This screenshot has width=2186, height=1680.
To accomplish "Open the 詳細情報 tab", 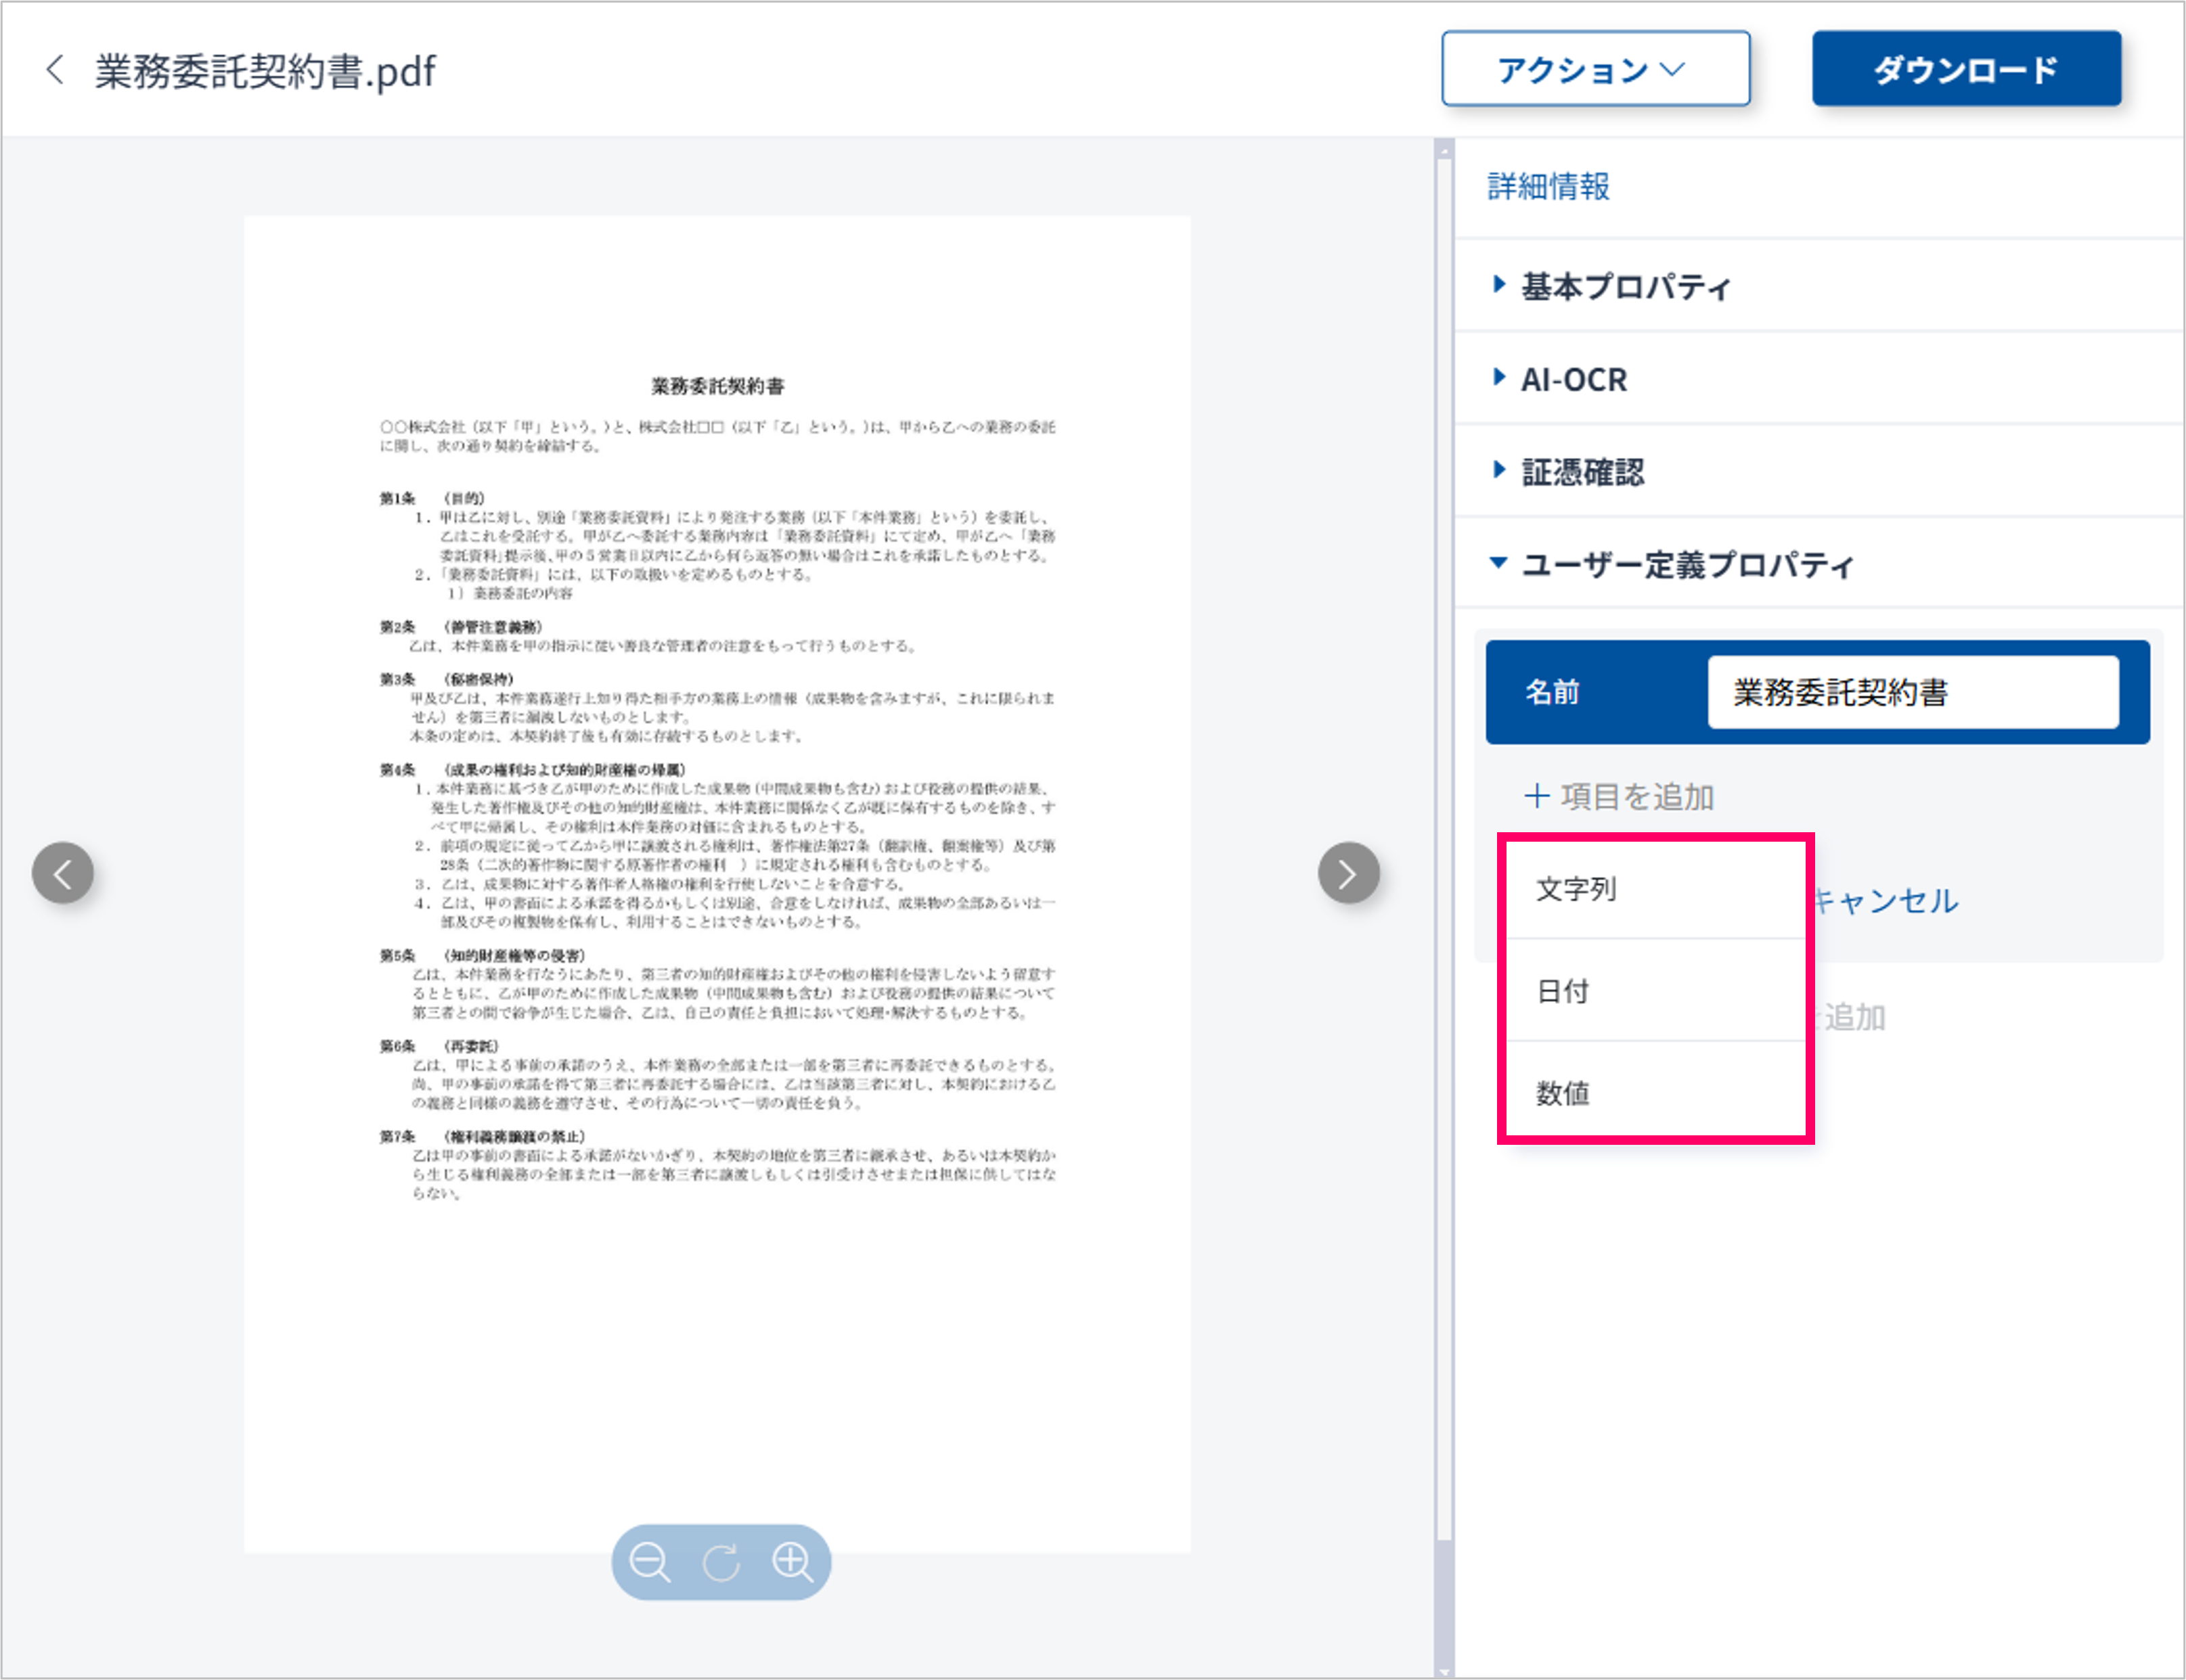I will (x=1548, y=187).
